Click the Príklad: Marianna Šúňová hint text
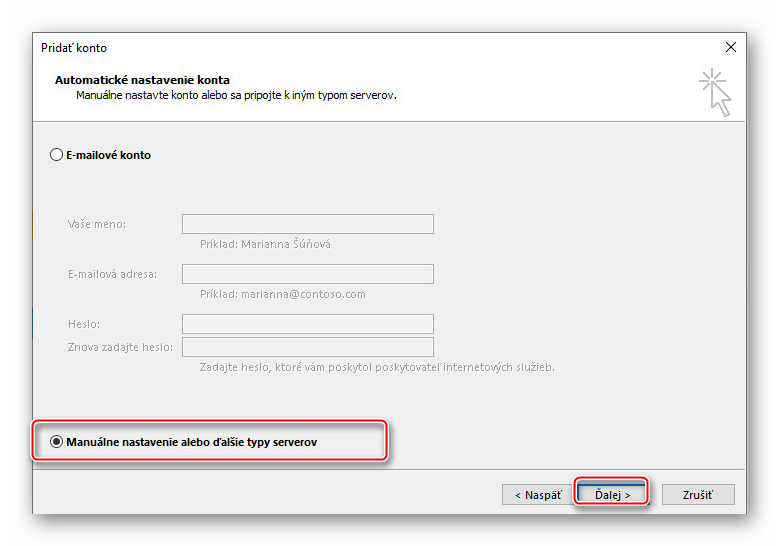The image size is (780, 546). tap(258, 244)
